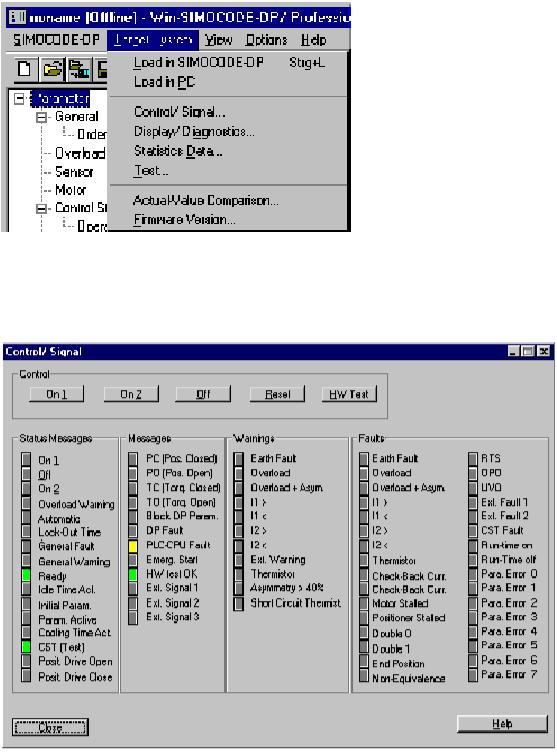Image resolution: width=557 pixels, height=752 pixels.
Task: Click the Earth Fault warning indicator
Action: (238, 458)
